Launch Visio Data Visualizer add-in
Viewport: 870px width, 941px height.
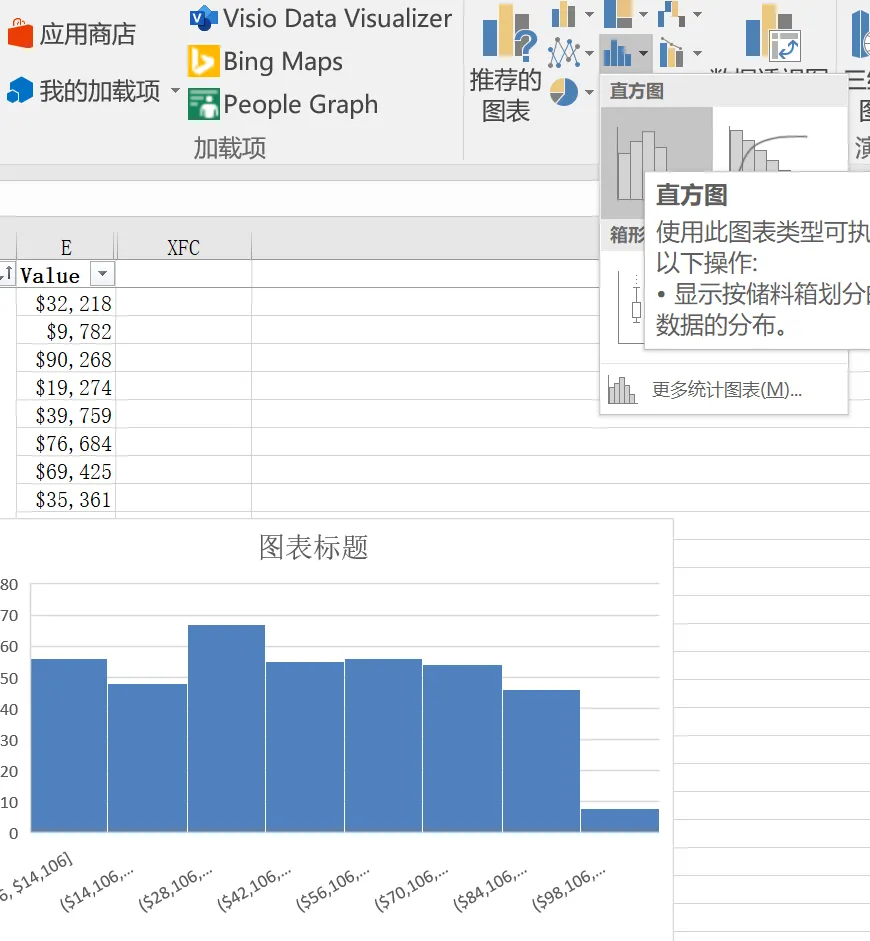tap(320, 18)
